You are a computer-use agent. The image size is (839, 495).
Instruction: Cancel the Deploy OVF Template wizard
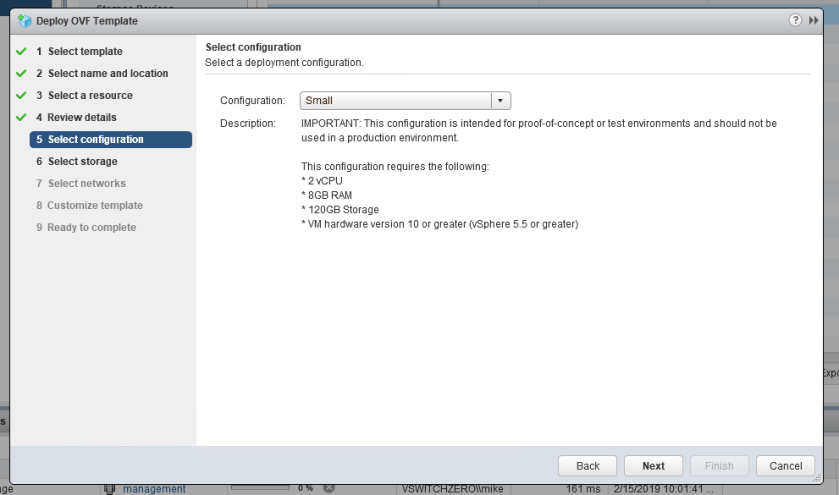785,466
